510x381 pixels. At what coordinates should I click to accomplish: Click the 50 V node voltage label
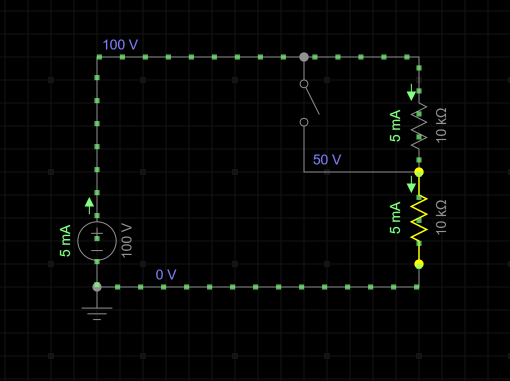pyautogui.click(x=327, y=160)
